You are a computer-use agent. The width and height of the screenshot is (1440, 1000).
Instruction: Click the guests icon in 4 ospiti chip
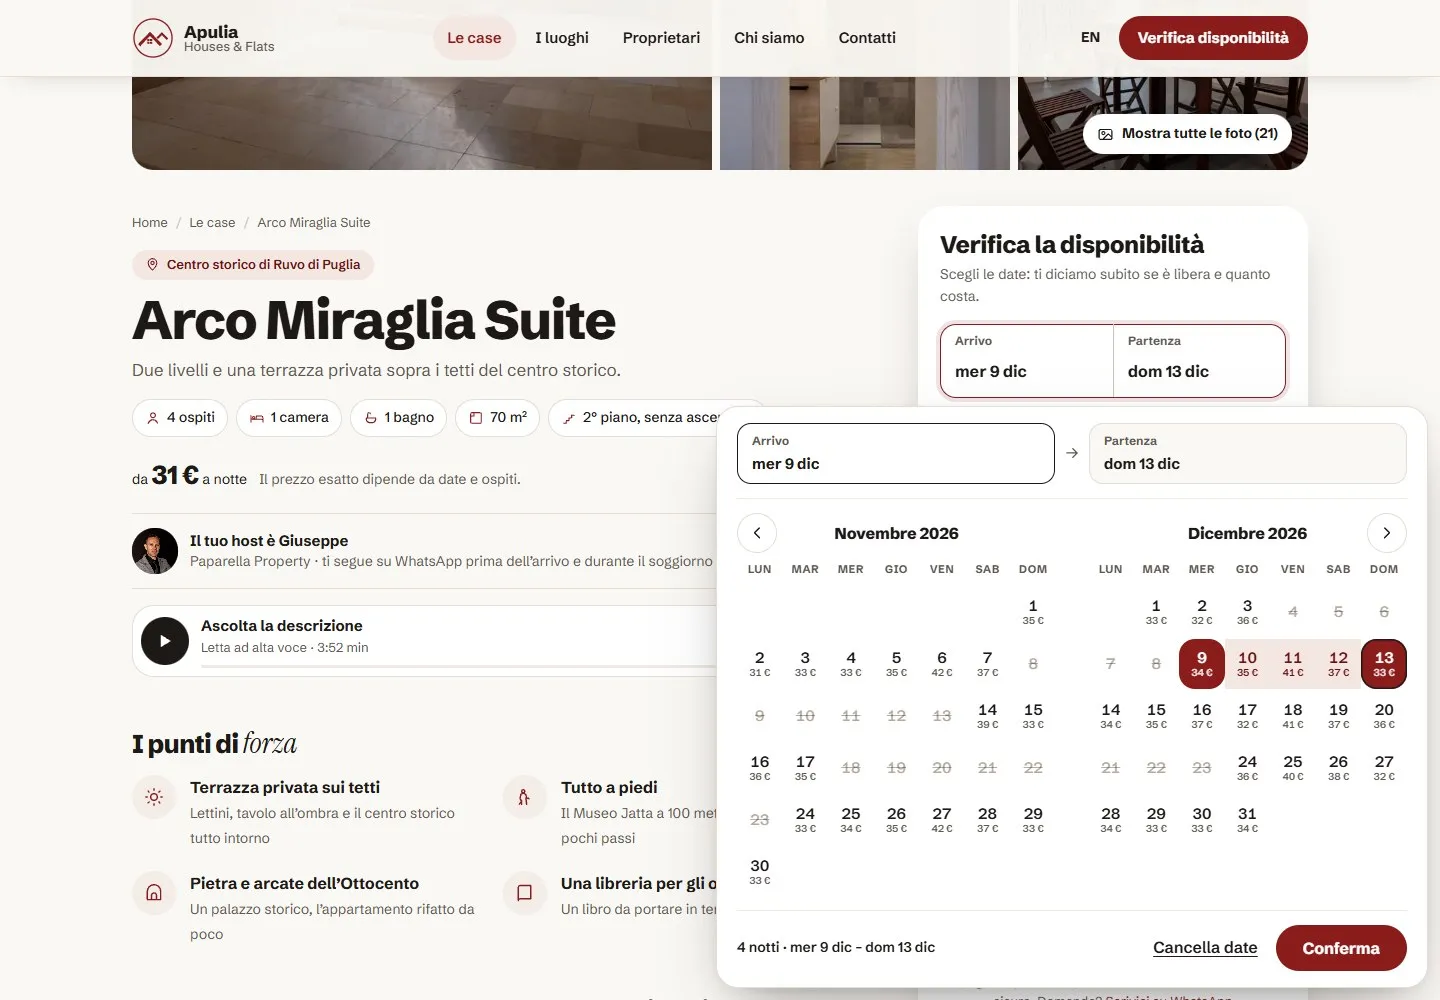153,418
